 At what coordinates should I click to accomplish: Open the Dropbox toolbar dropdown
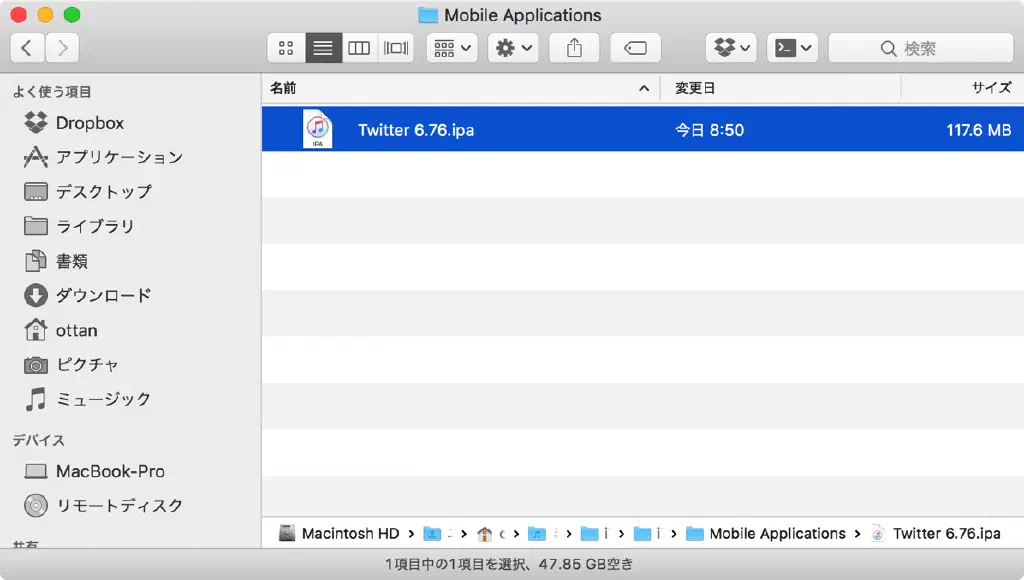(x=731, y=48)
